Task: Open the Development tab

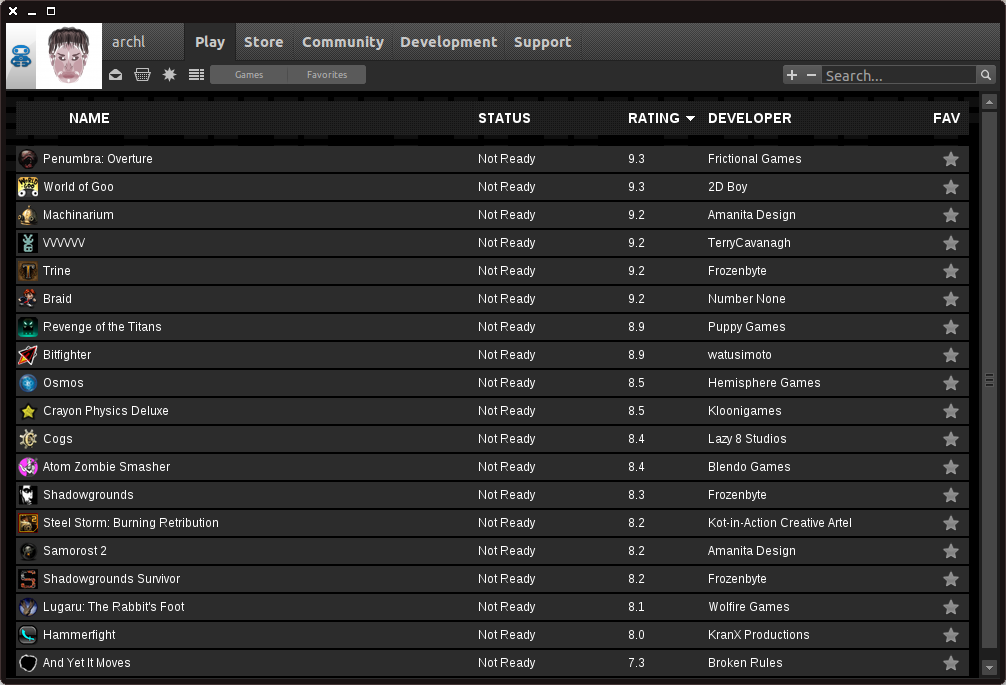Action: pyautogui.click(x=448, y=42)
